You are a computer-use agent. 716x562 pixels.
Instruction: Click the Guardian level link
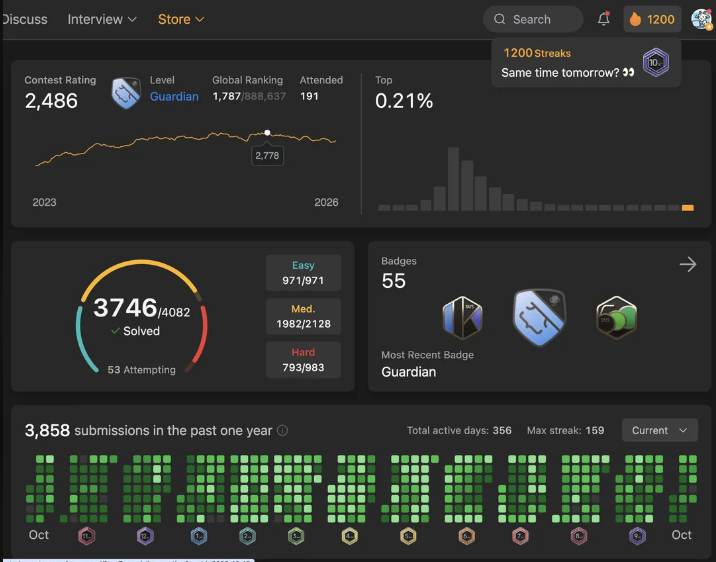pos(174,96)
